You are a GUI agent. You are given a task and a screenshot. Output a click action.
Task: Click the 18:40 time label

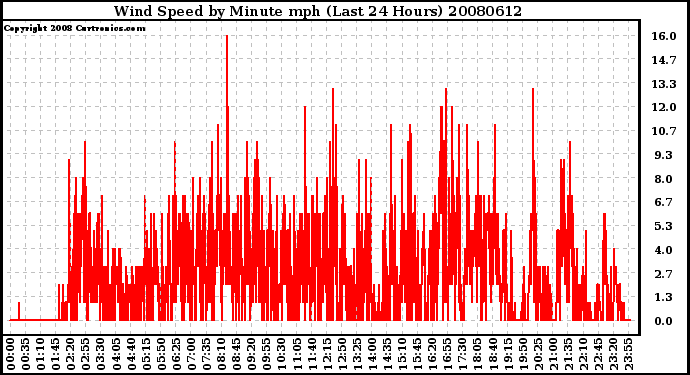click(x=492, y=355)
